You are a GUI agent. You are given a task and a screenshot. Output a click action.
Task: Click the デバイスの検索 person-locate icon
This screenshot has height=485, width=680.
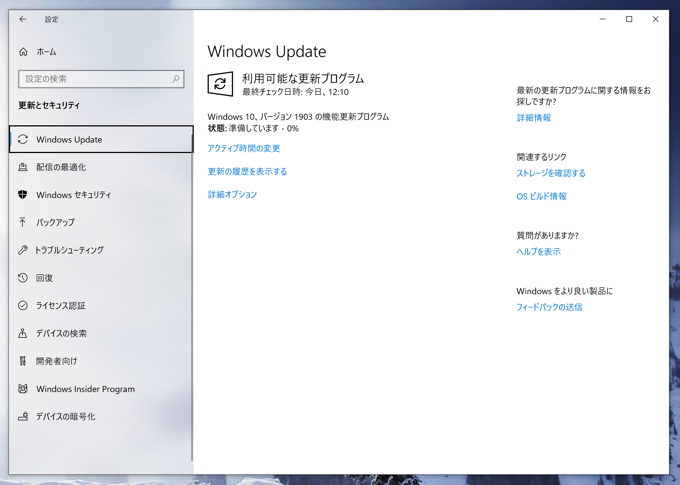click(x=23, y=333)
